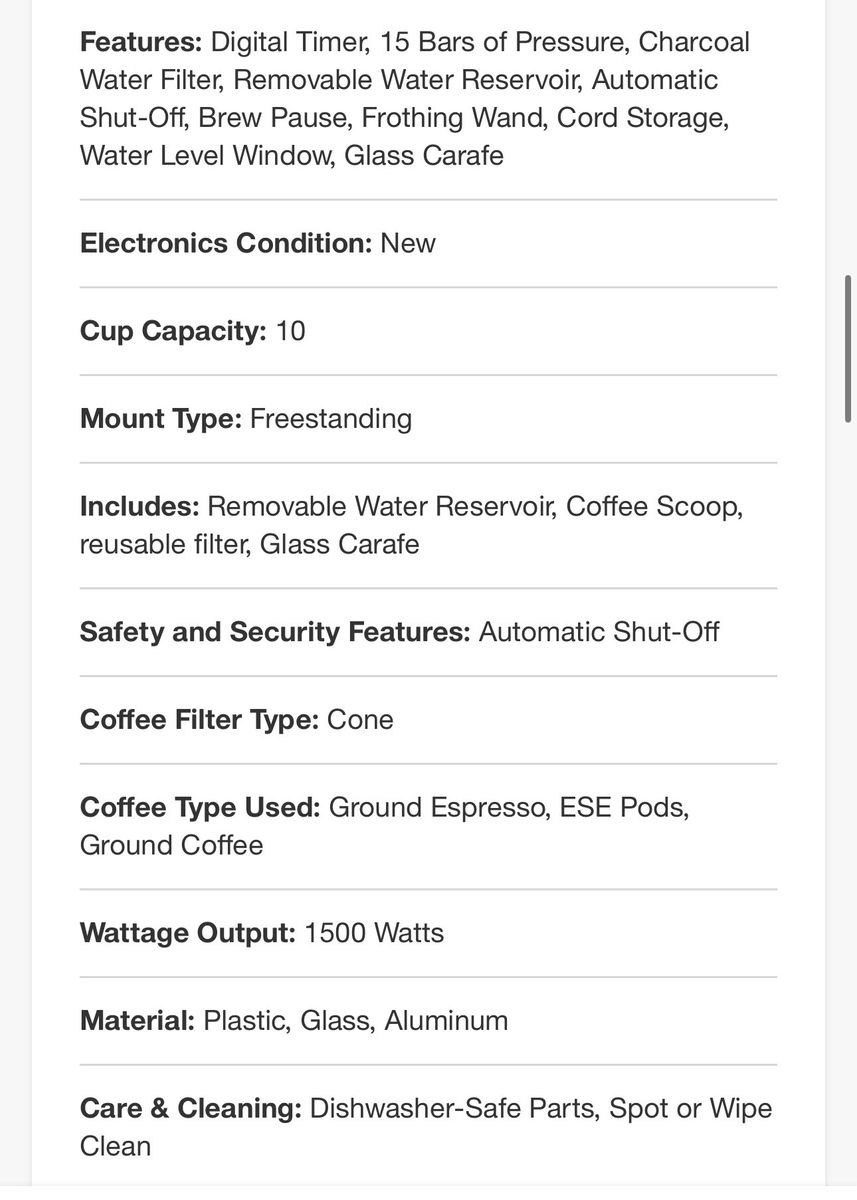Click the "Charcoal" text in Features
857x1200 pixels.
694,43
